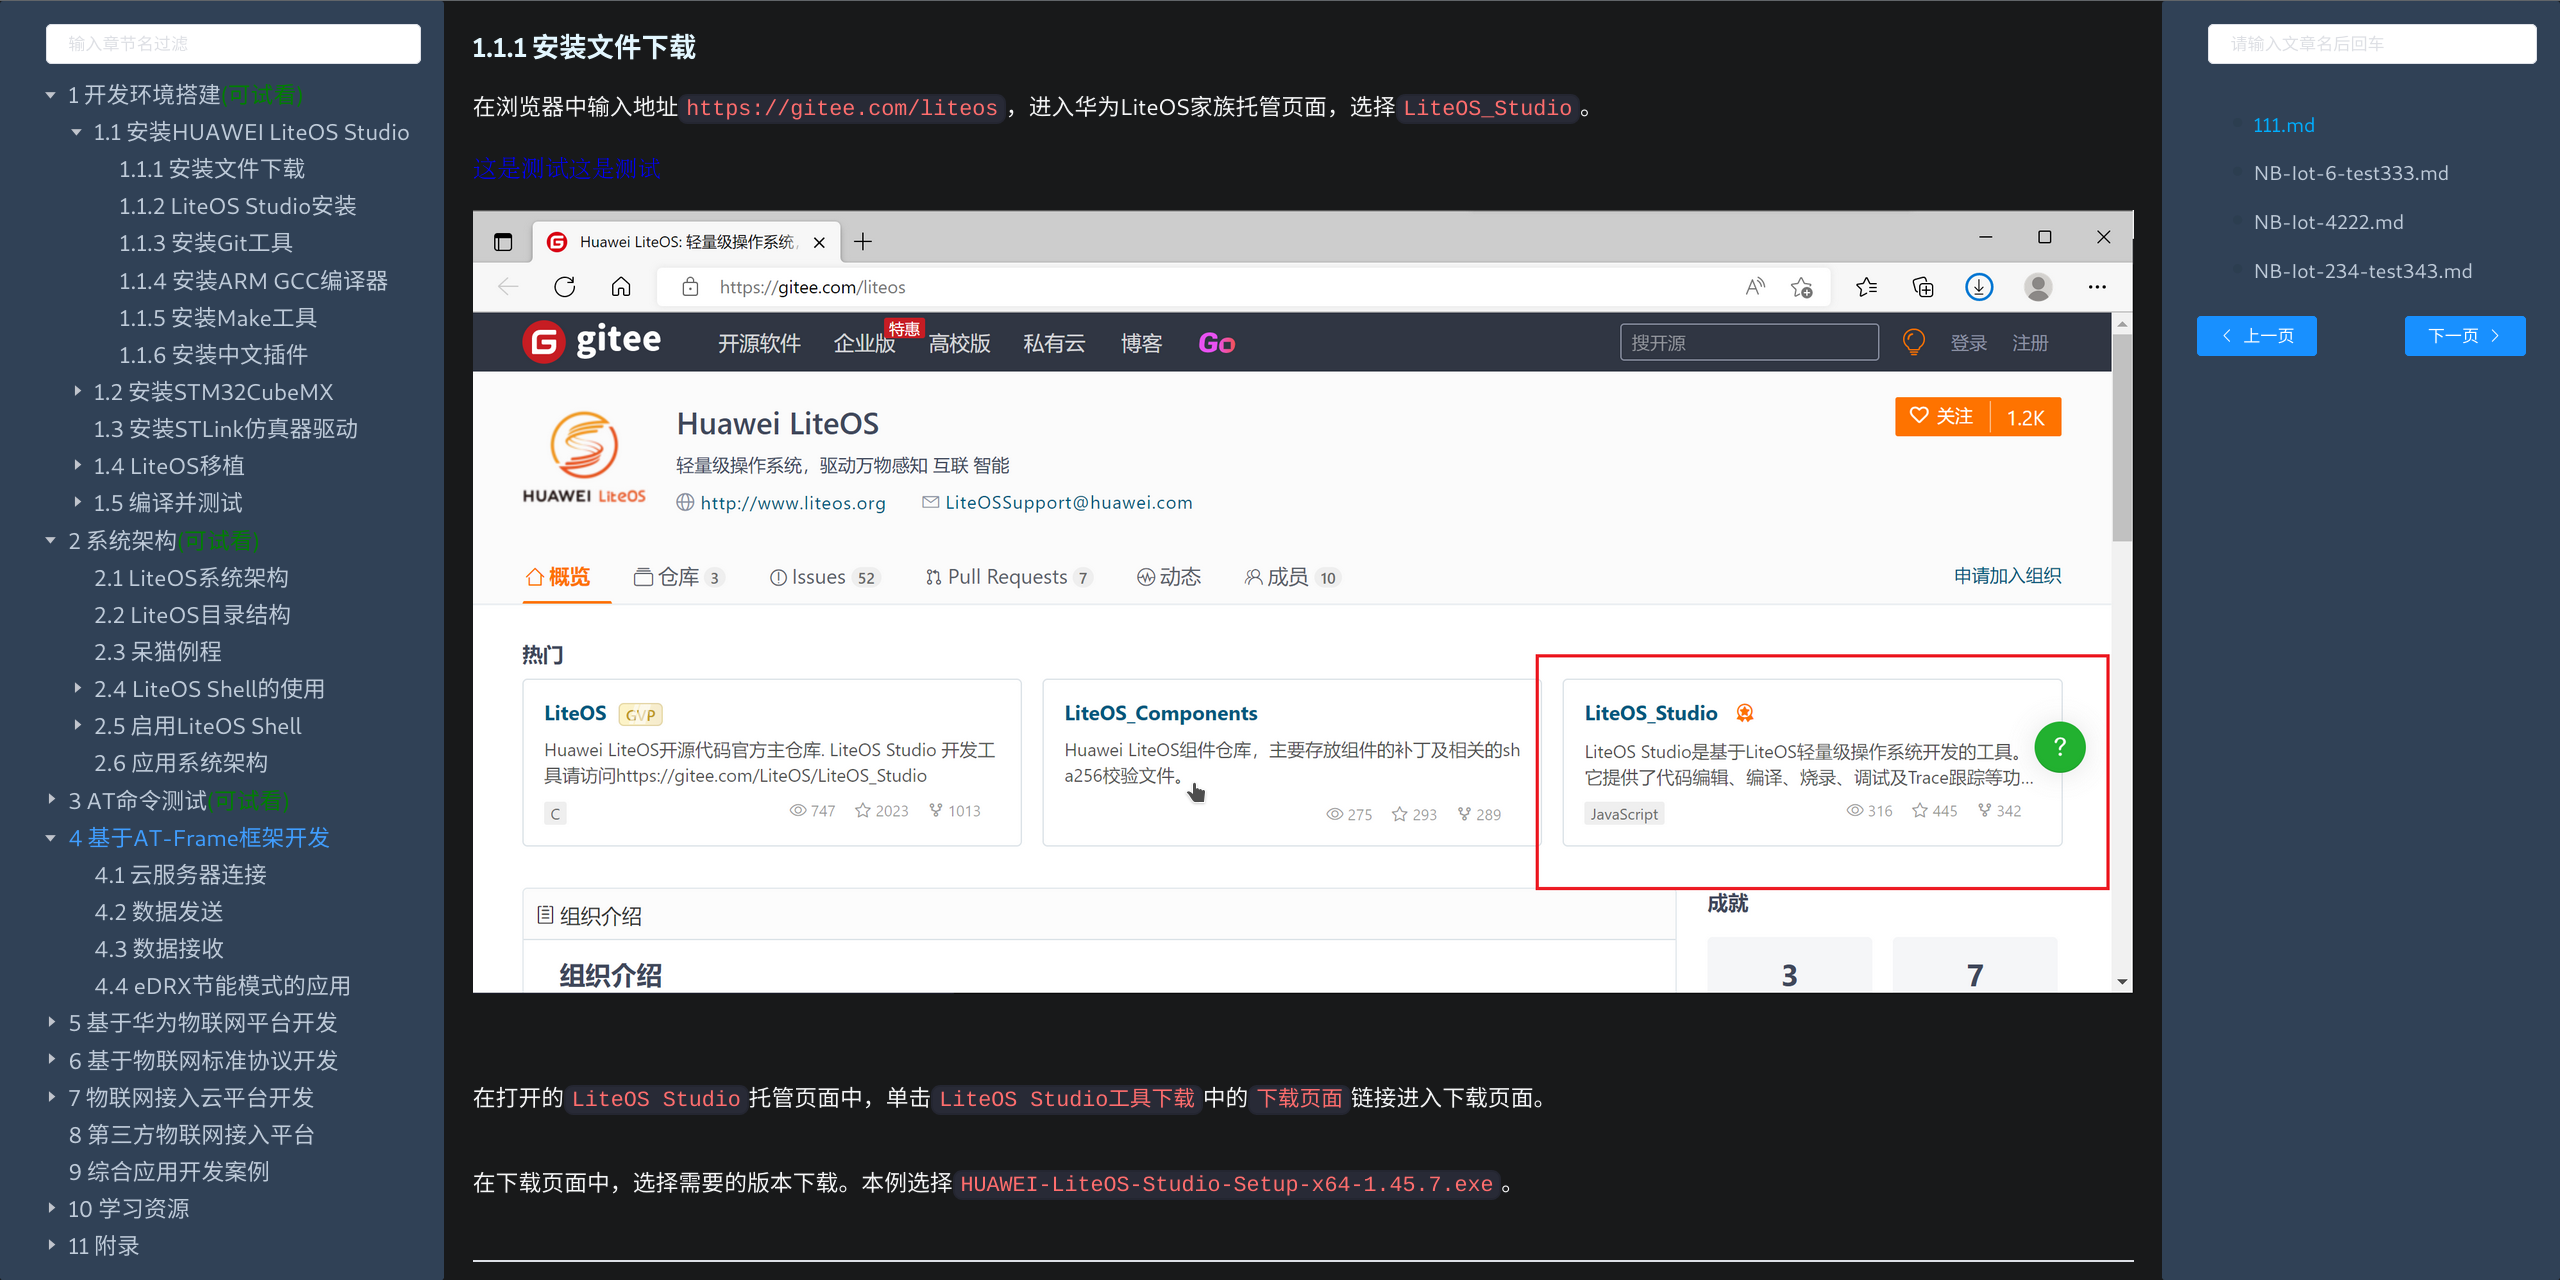Click the green help question mark button
The width and height of the screenshot is (2560, 1280).
2059,747
